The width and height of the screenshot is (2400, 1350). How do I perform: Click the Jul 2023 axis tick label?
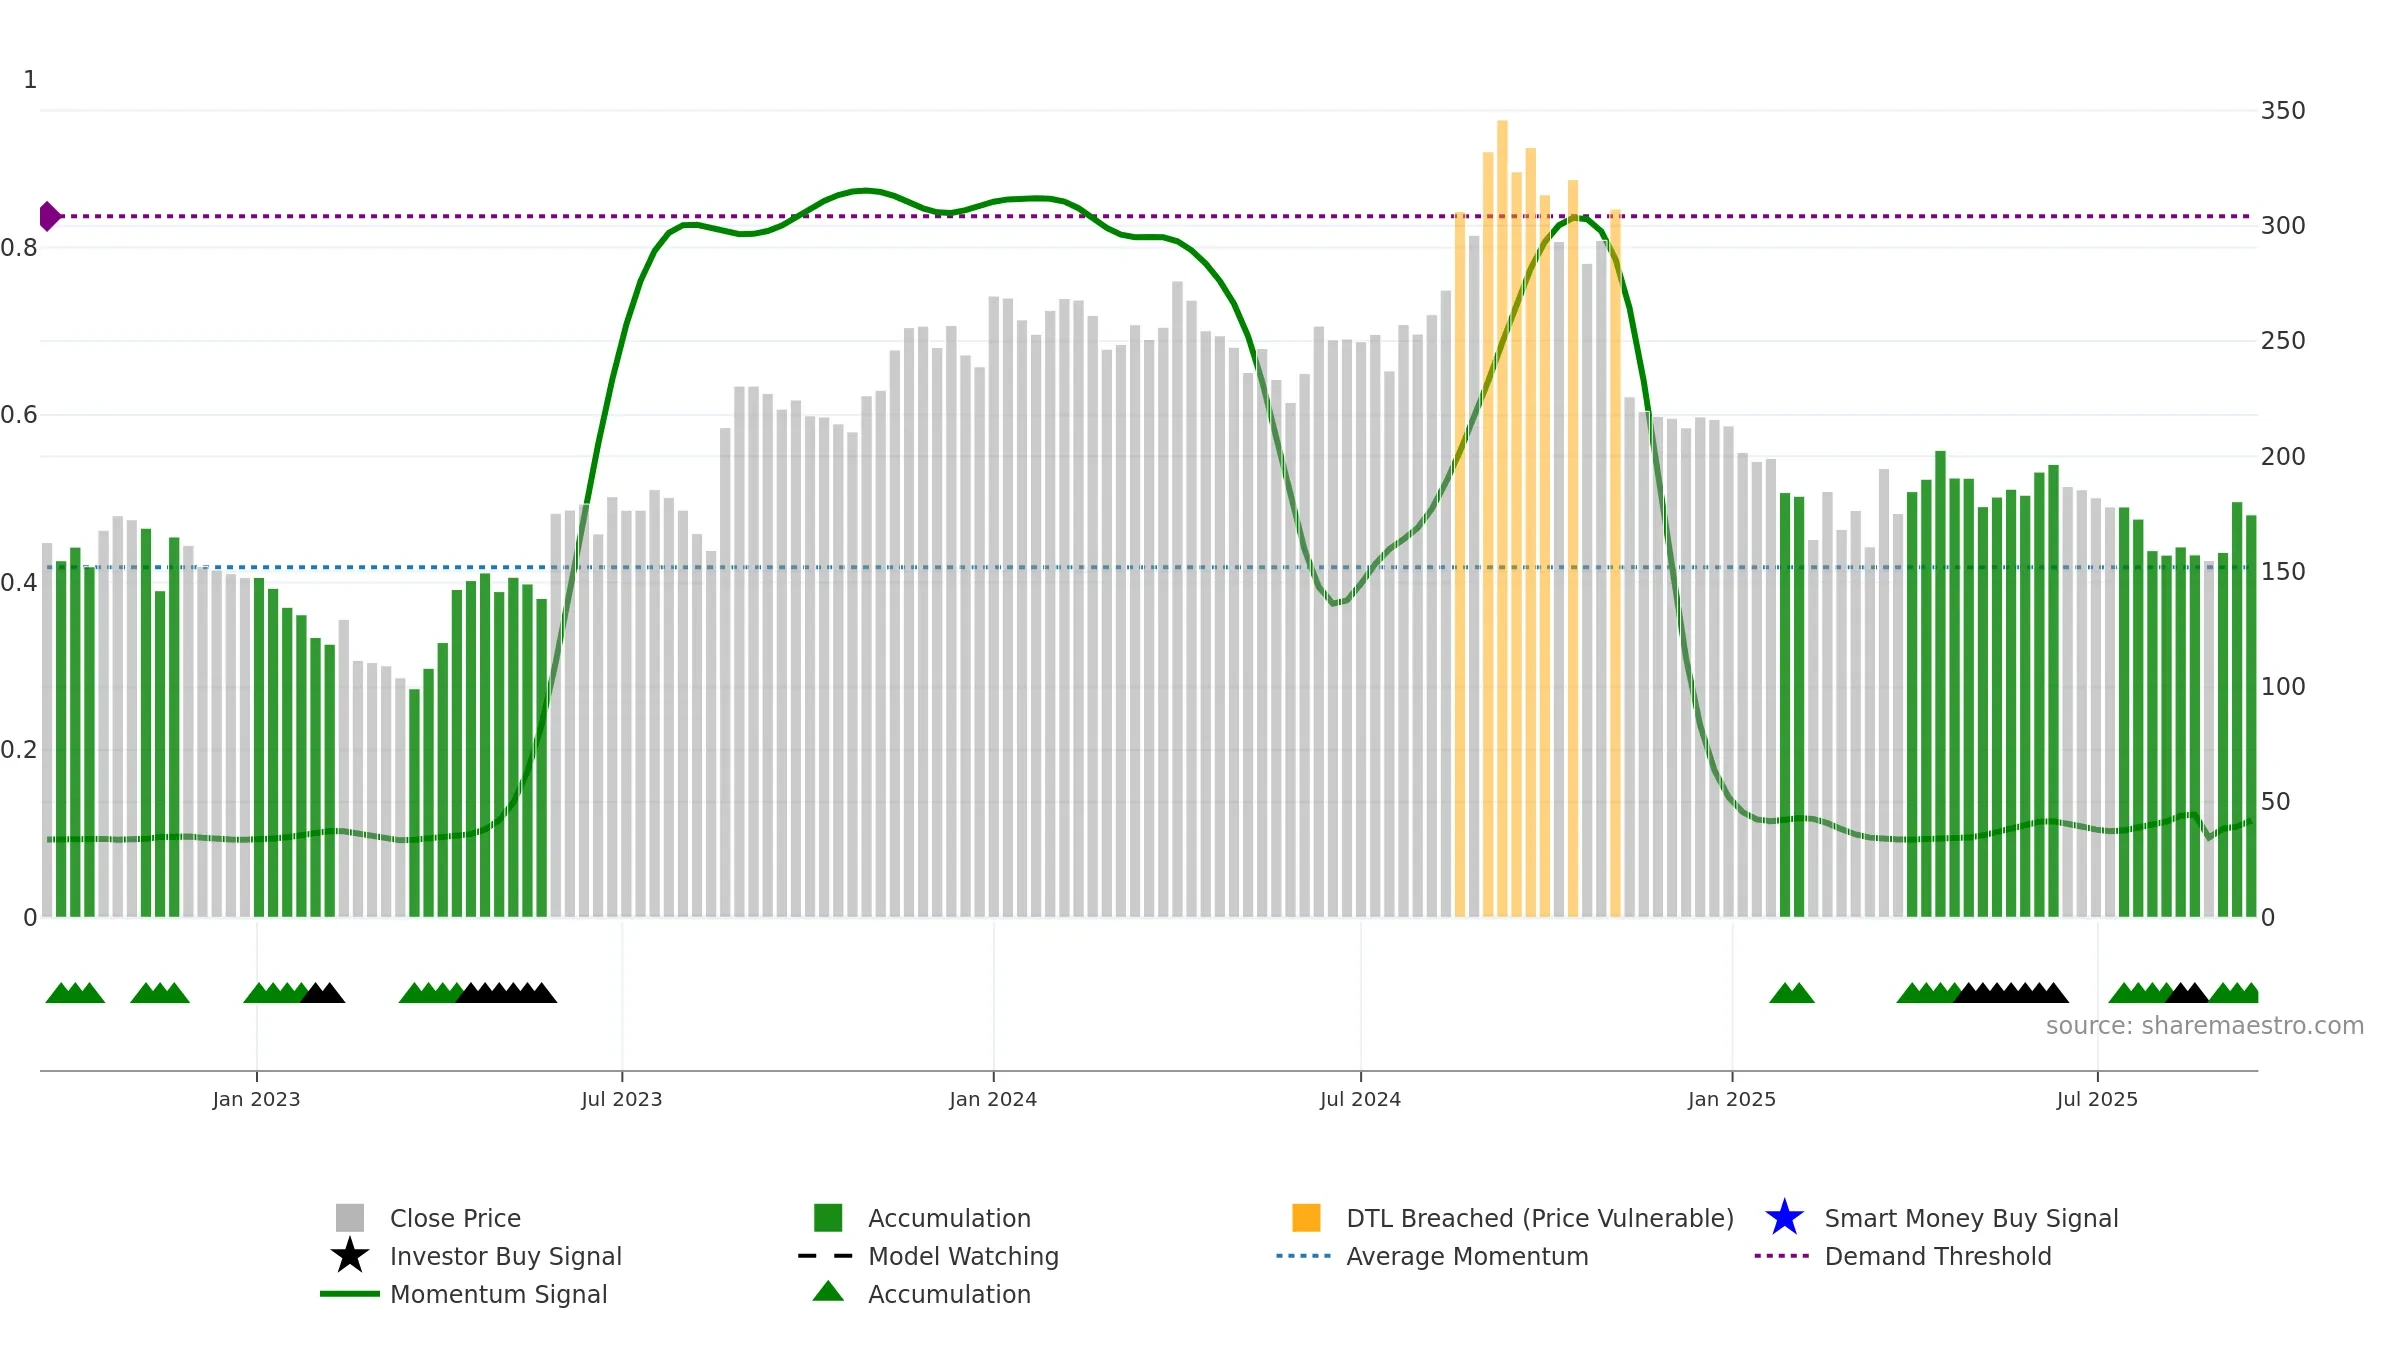click(x=622, y=1100)
